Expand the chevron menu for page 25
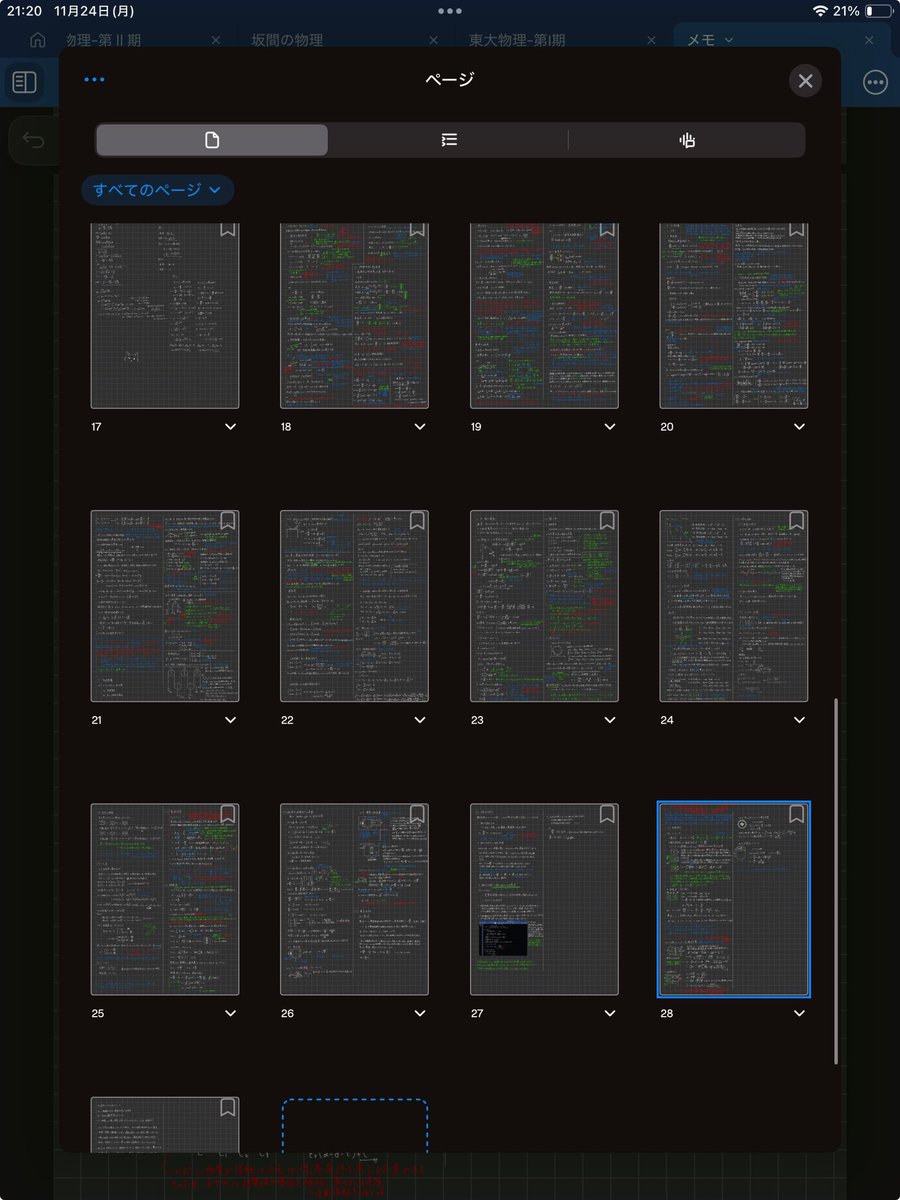Image resolution: width=900 pixels, height=1200 pixels. pos(231,1013)
